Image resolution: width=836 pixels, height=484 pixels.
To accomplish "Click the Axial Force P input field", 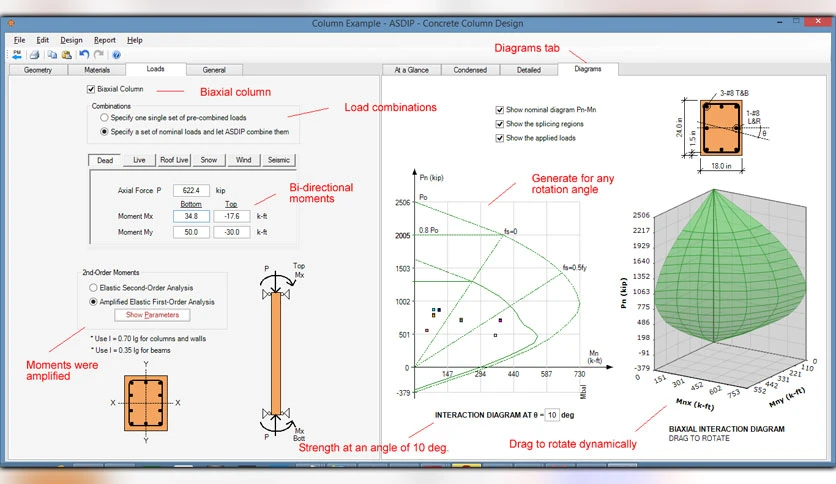I will pos(191,190).
